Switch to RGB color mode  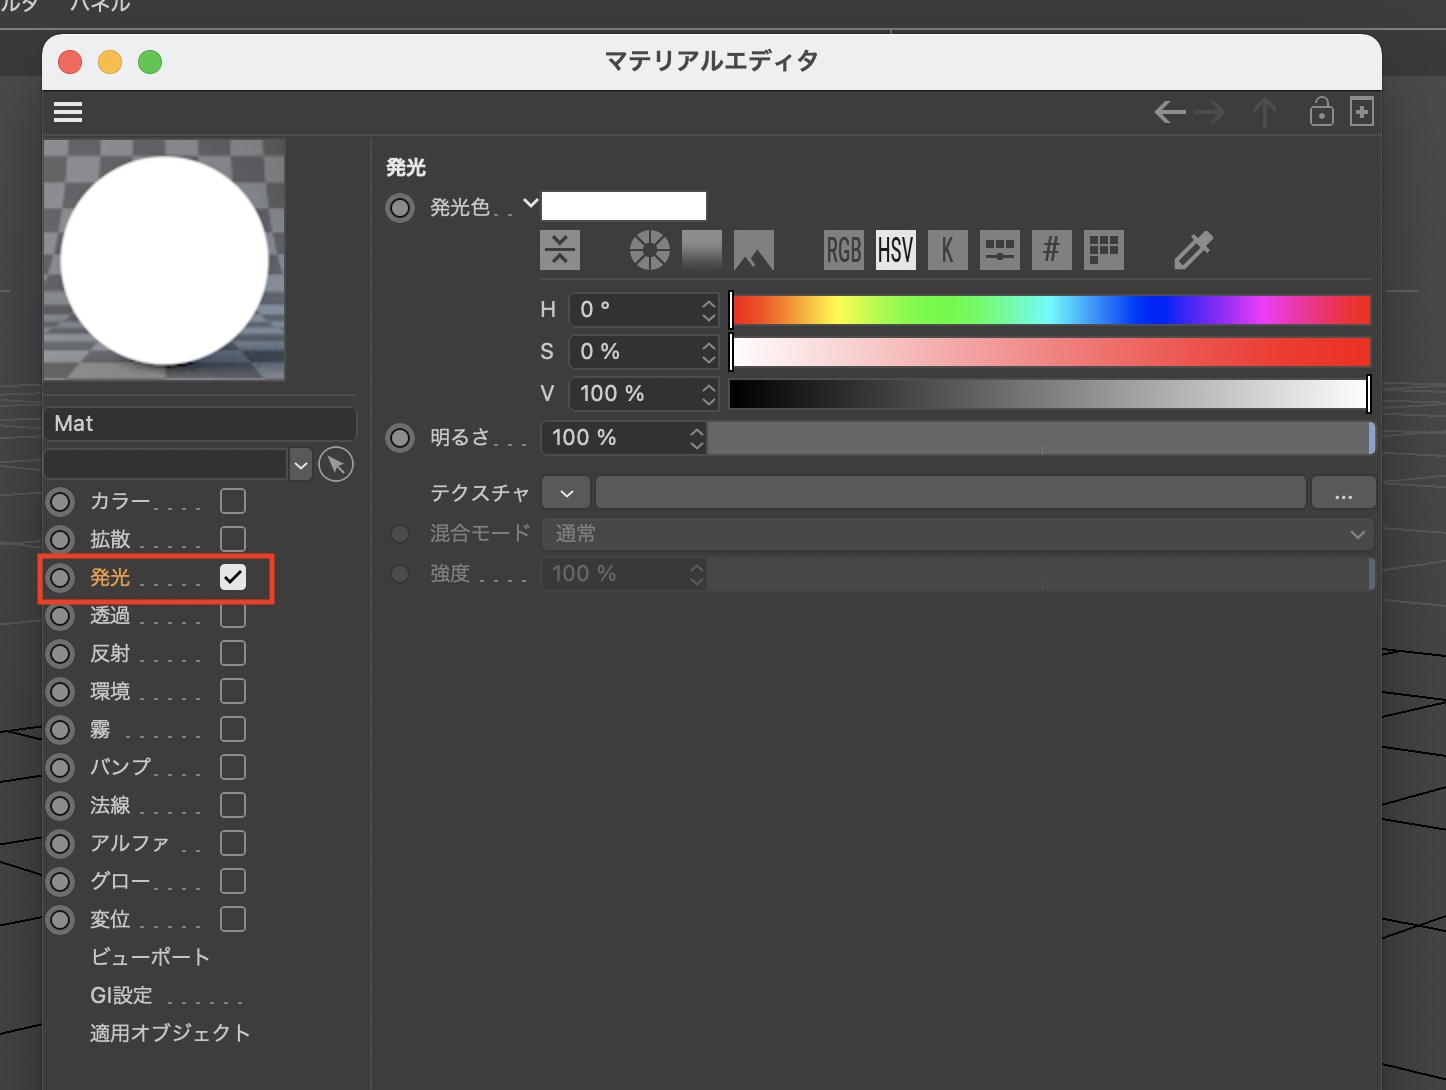click(x=843, y=250)
